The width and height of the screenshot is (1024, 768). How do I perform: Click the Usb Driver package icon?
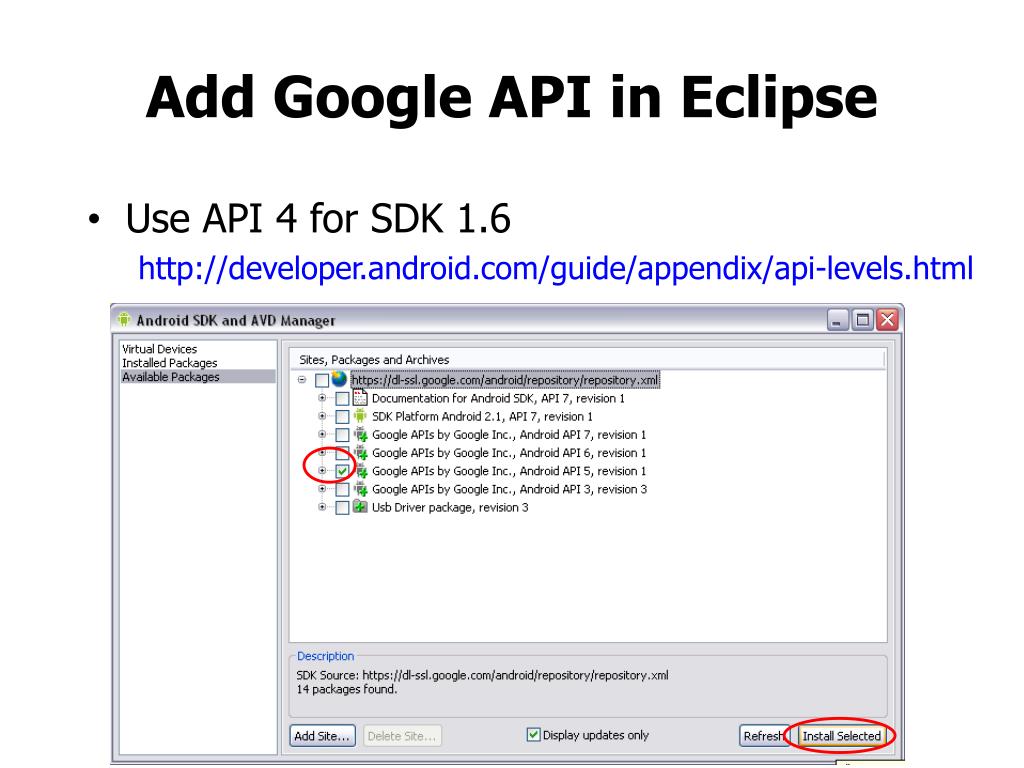tap(360, 507)
